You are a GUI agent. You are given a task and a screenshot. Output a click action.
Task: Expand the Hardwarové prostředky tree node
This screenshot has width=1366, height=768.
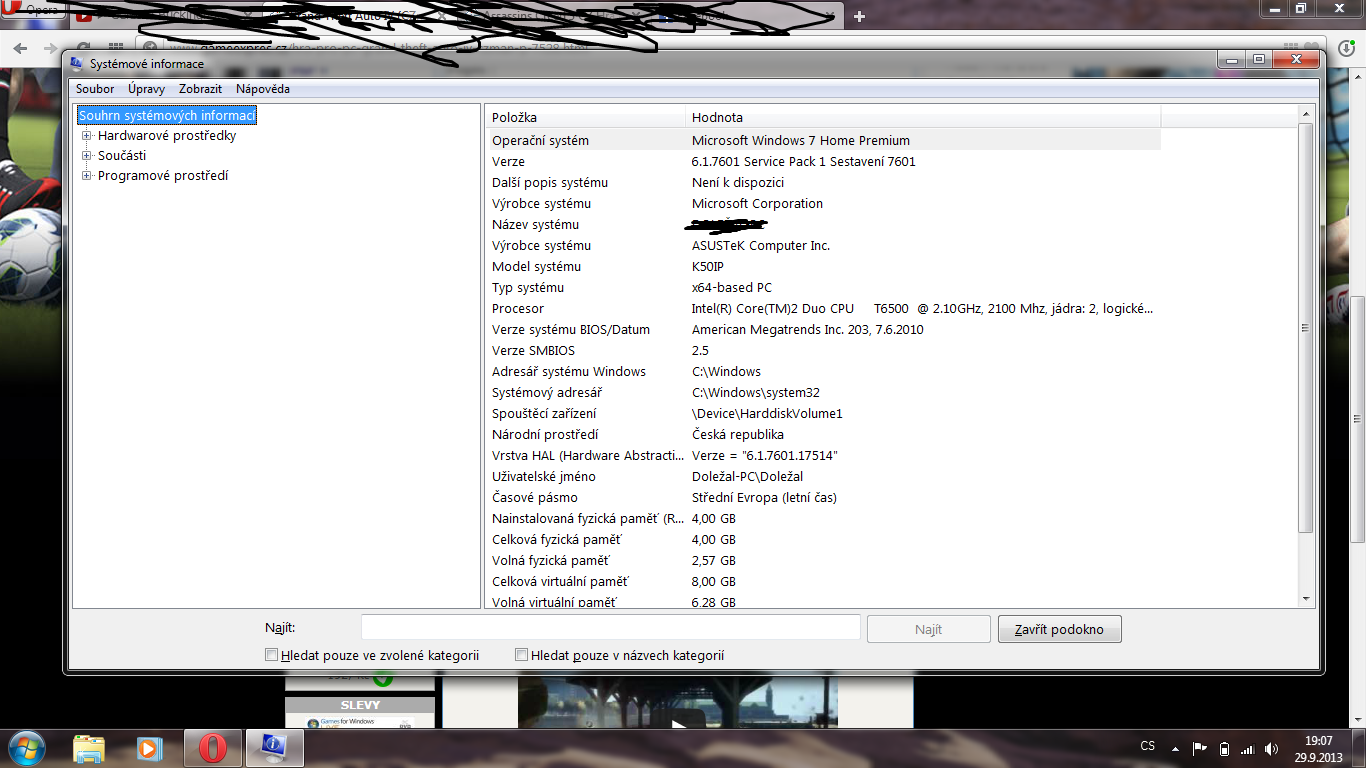click(x=87, y=136)
